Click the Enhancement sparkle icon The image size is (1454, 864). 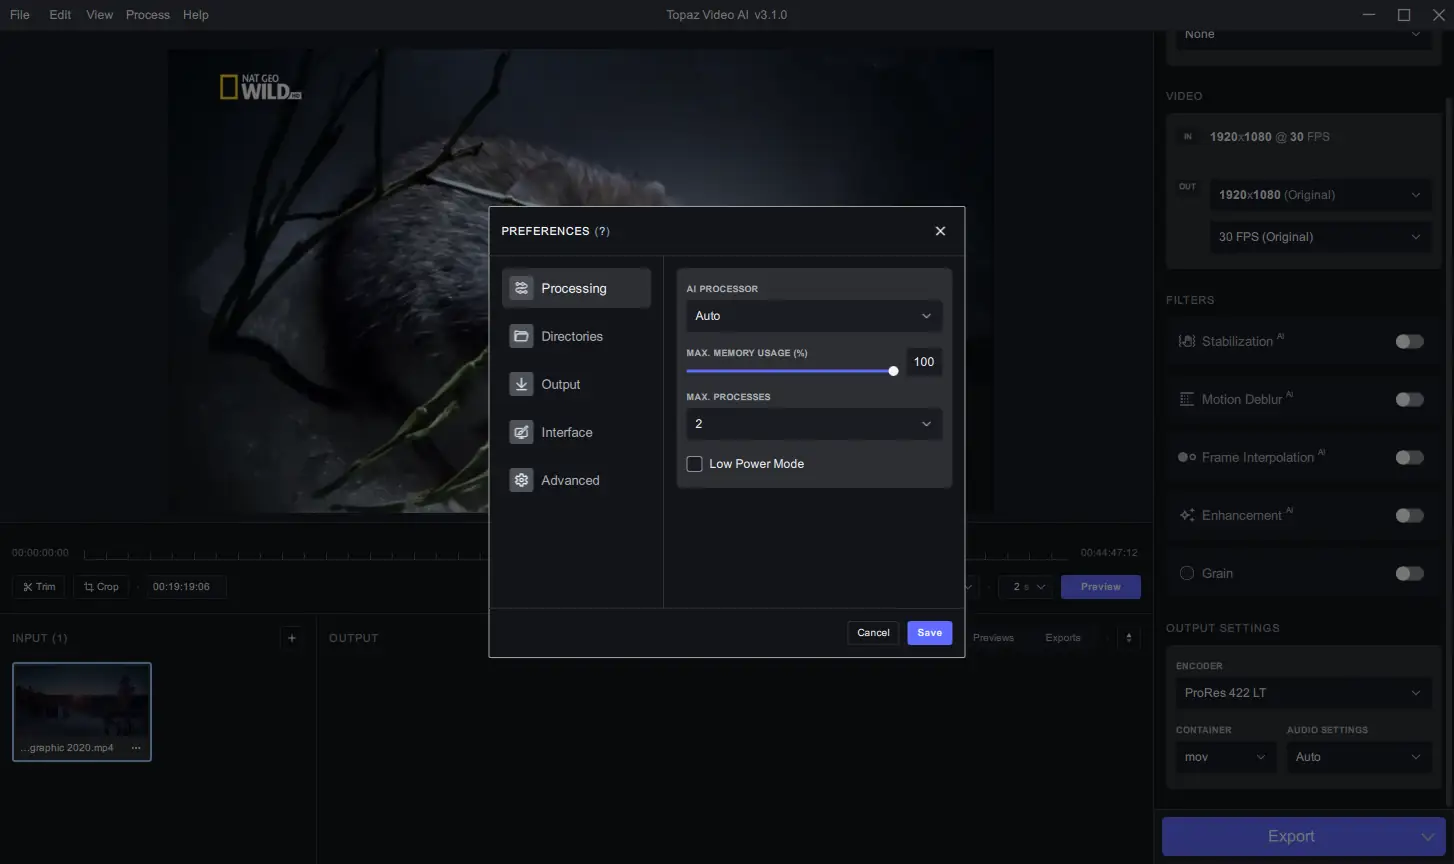pos(1187,516)
